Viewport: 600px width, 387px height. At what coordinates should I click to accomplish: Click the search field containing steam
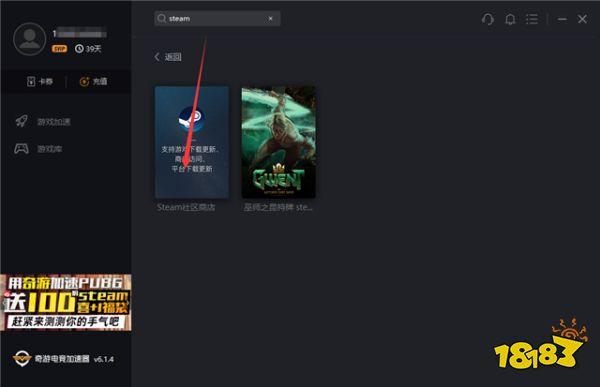(217, 18)
